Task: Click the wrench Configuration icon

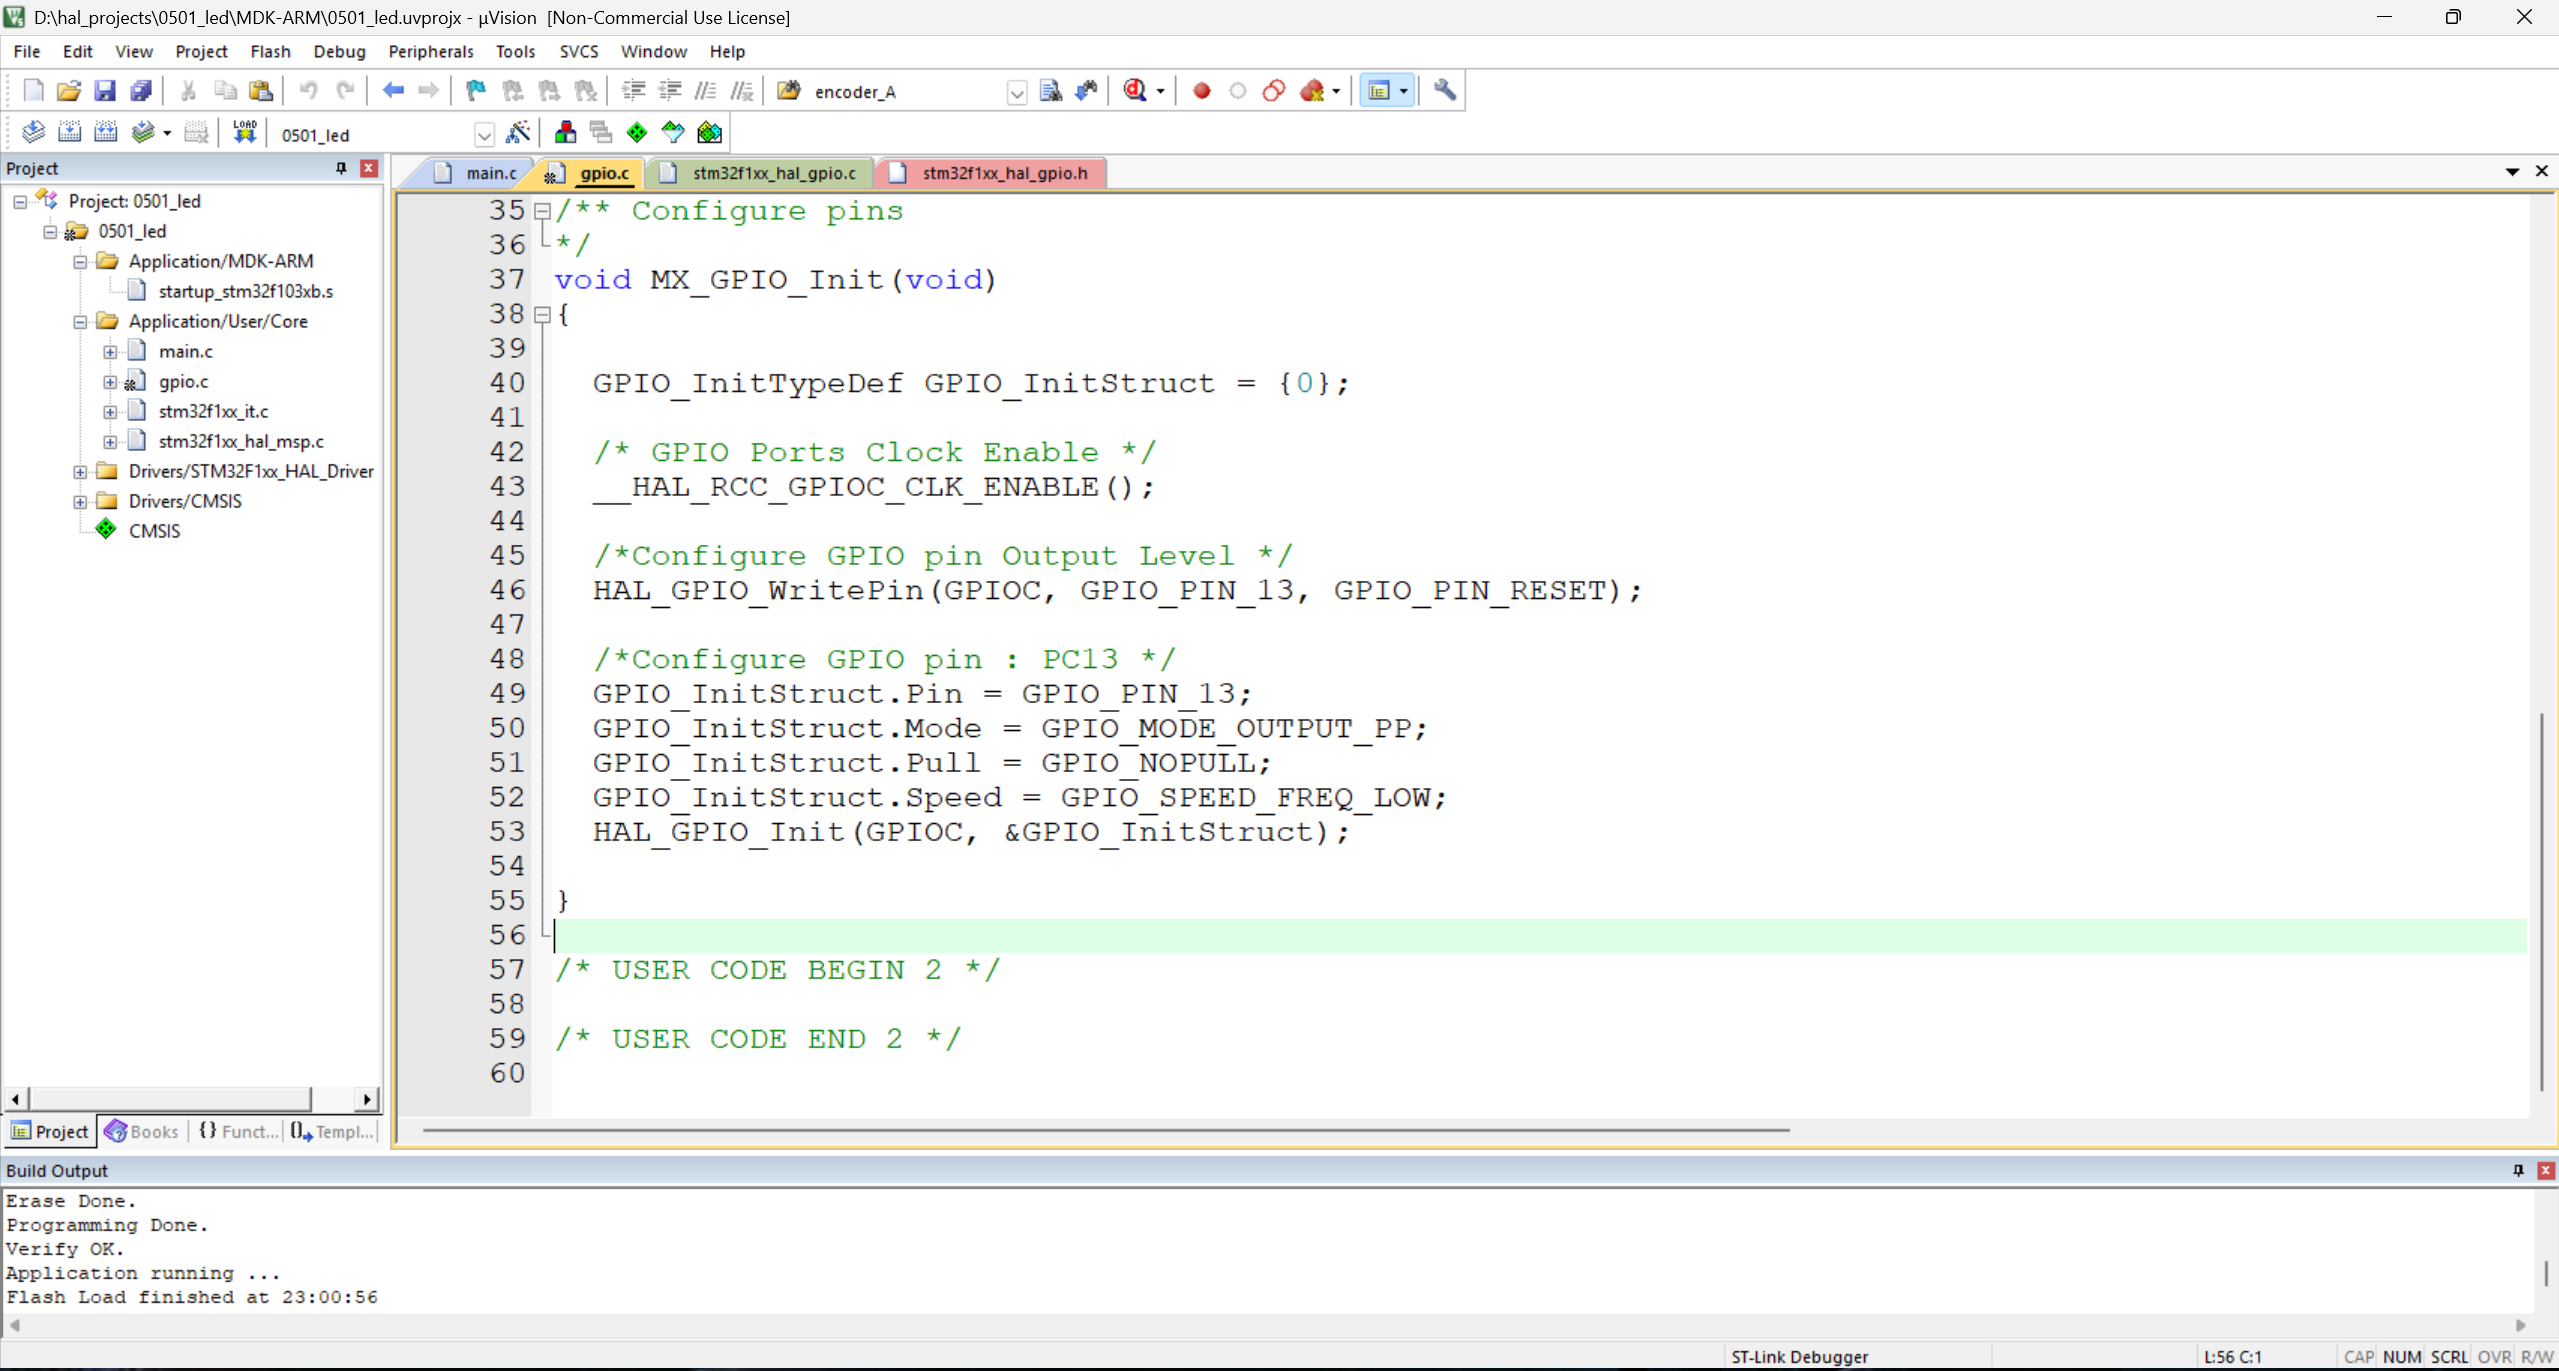Action: [1444, 91]
